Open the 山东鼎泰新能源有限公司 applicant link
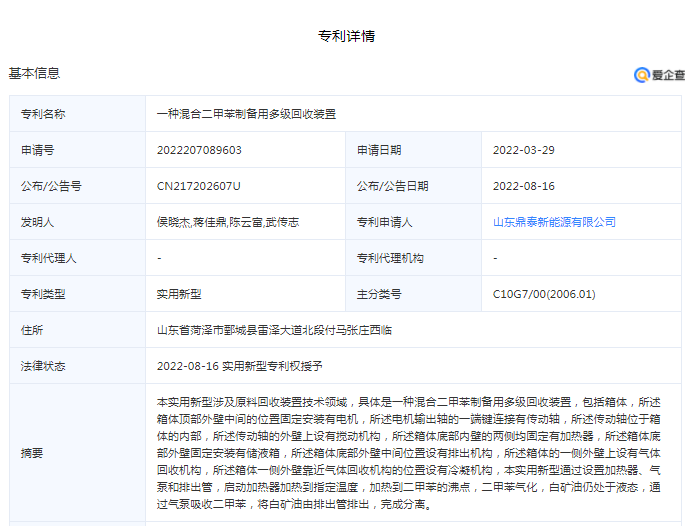This screenshot has height=526, width=692. coord(554,222)
